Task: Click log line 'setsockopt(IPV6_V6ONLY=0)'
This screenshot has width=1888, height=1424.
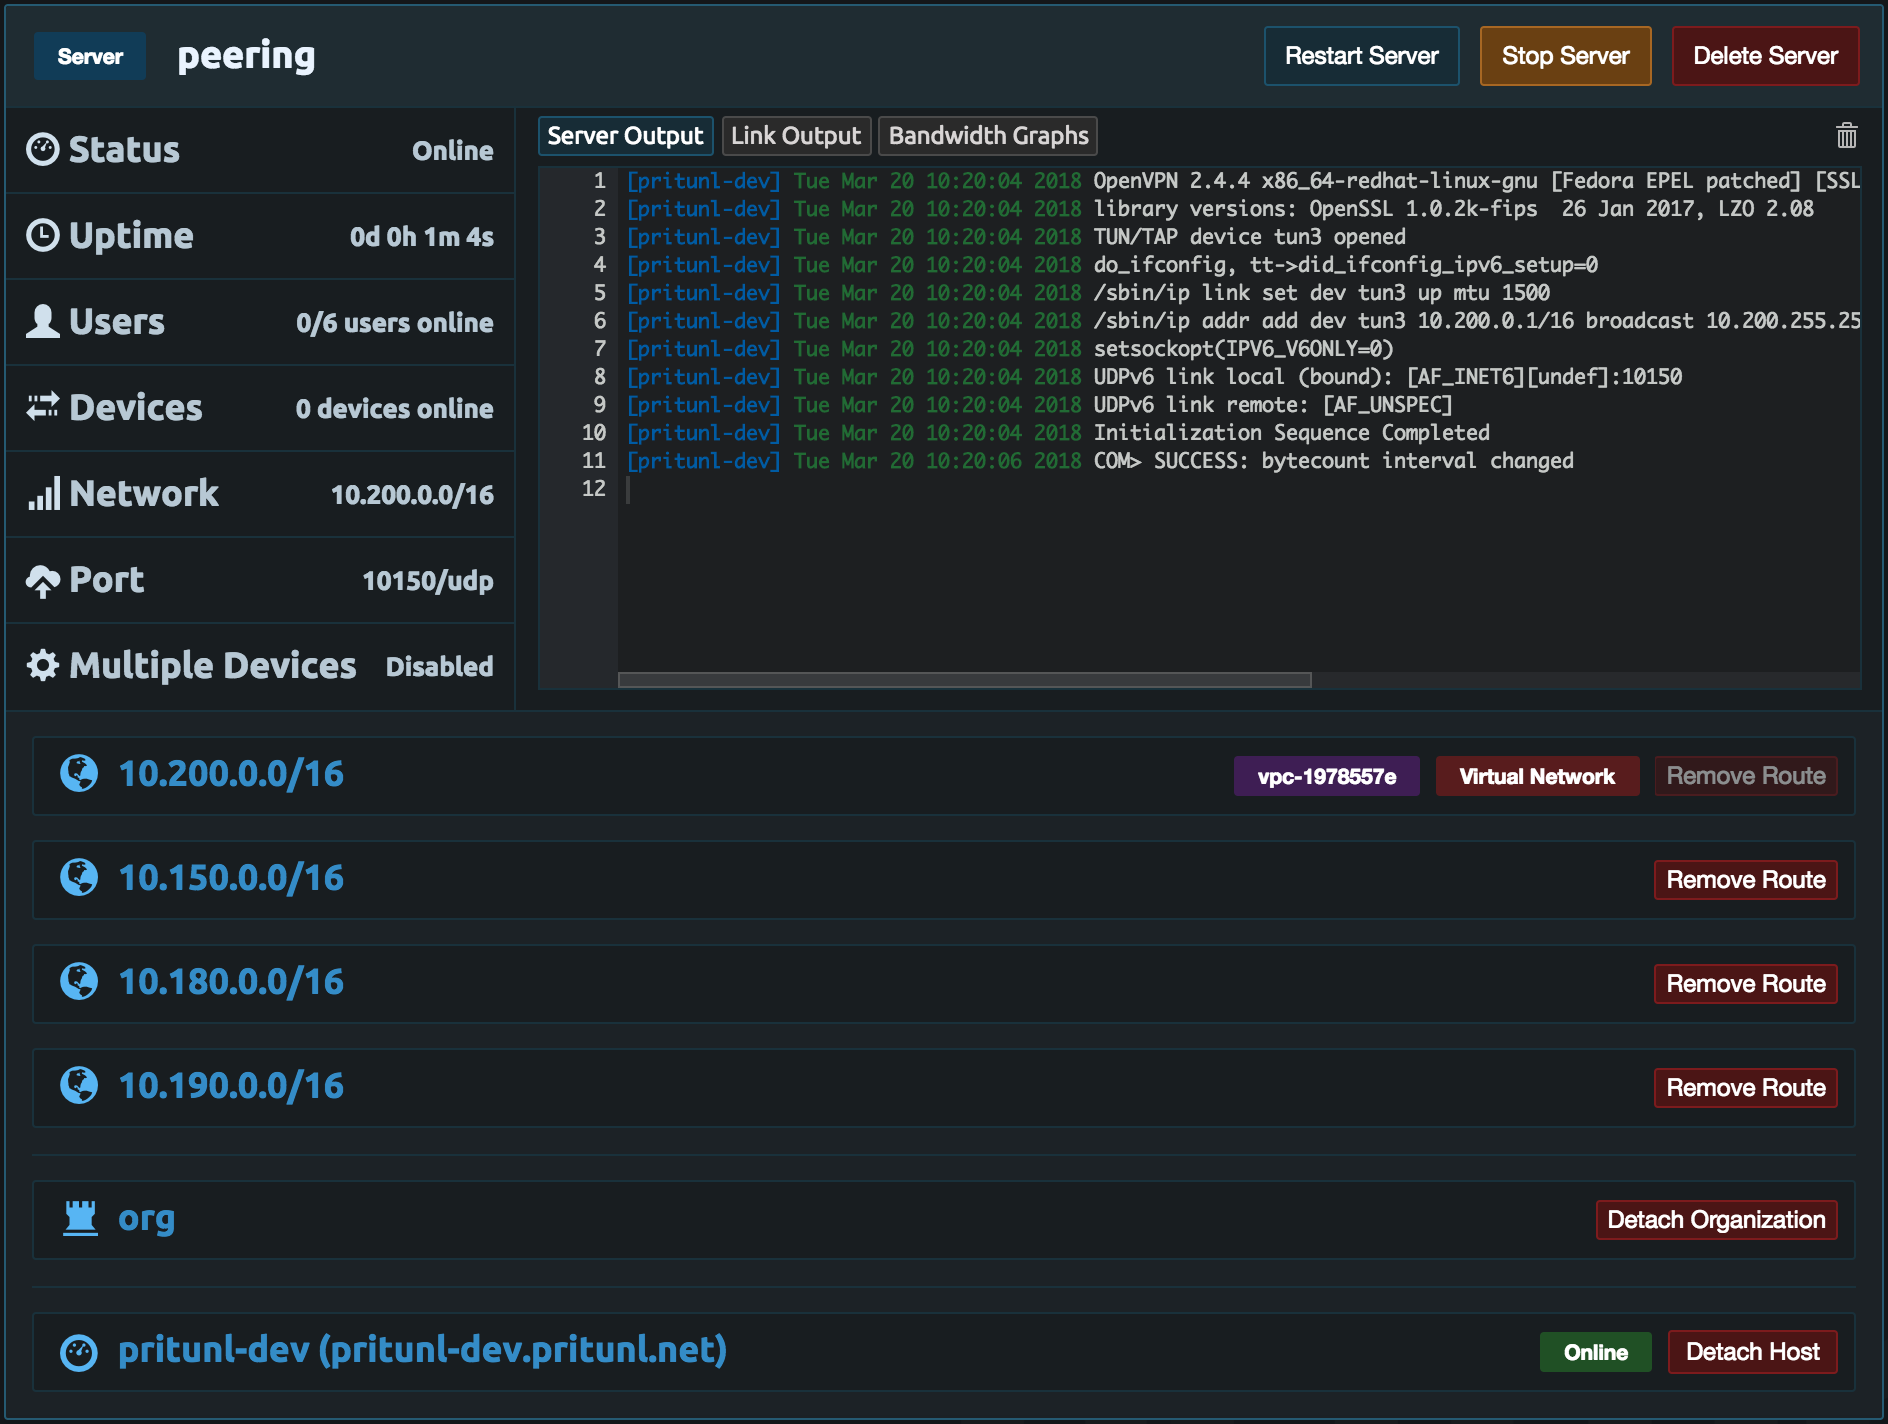Action: coord(1243,349)
